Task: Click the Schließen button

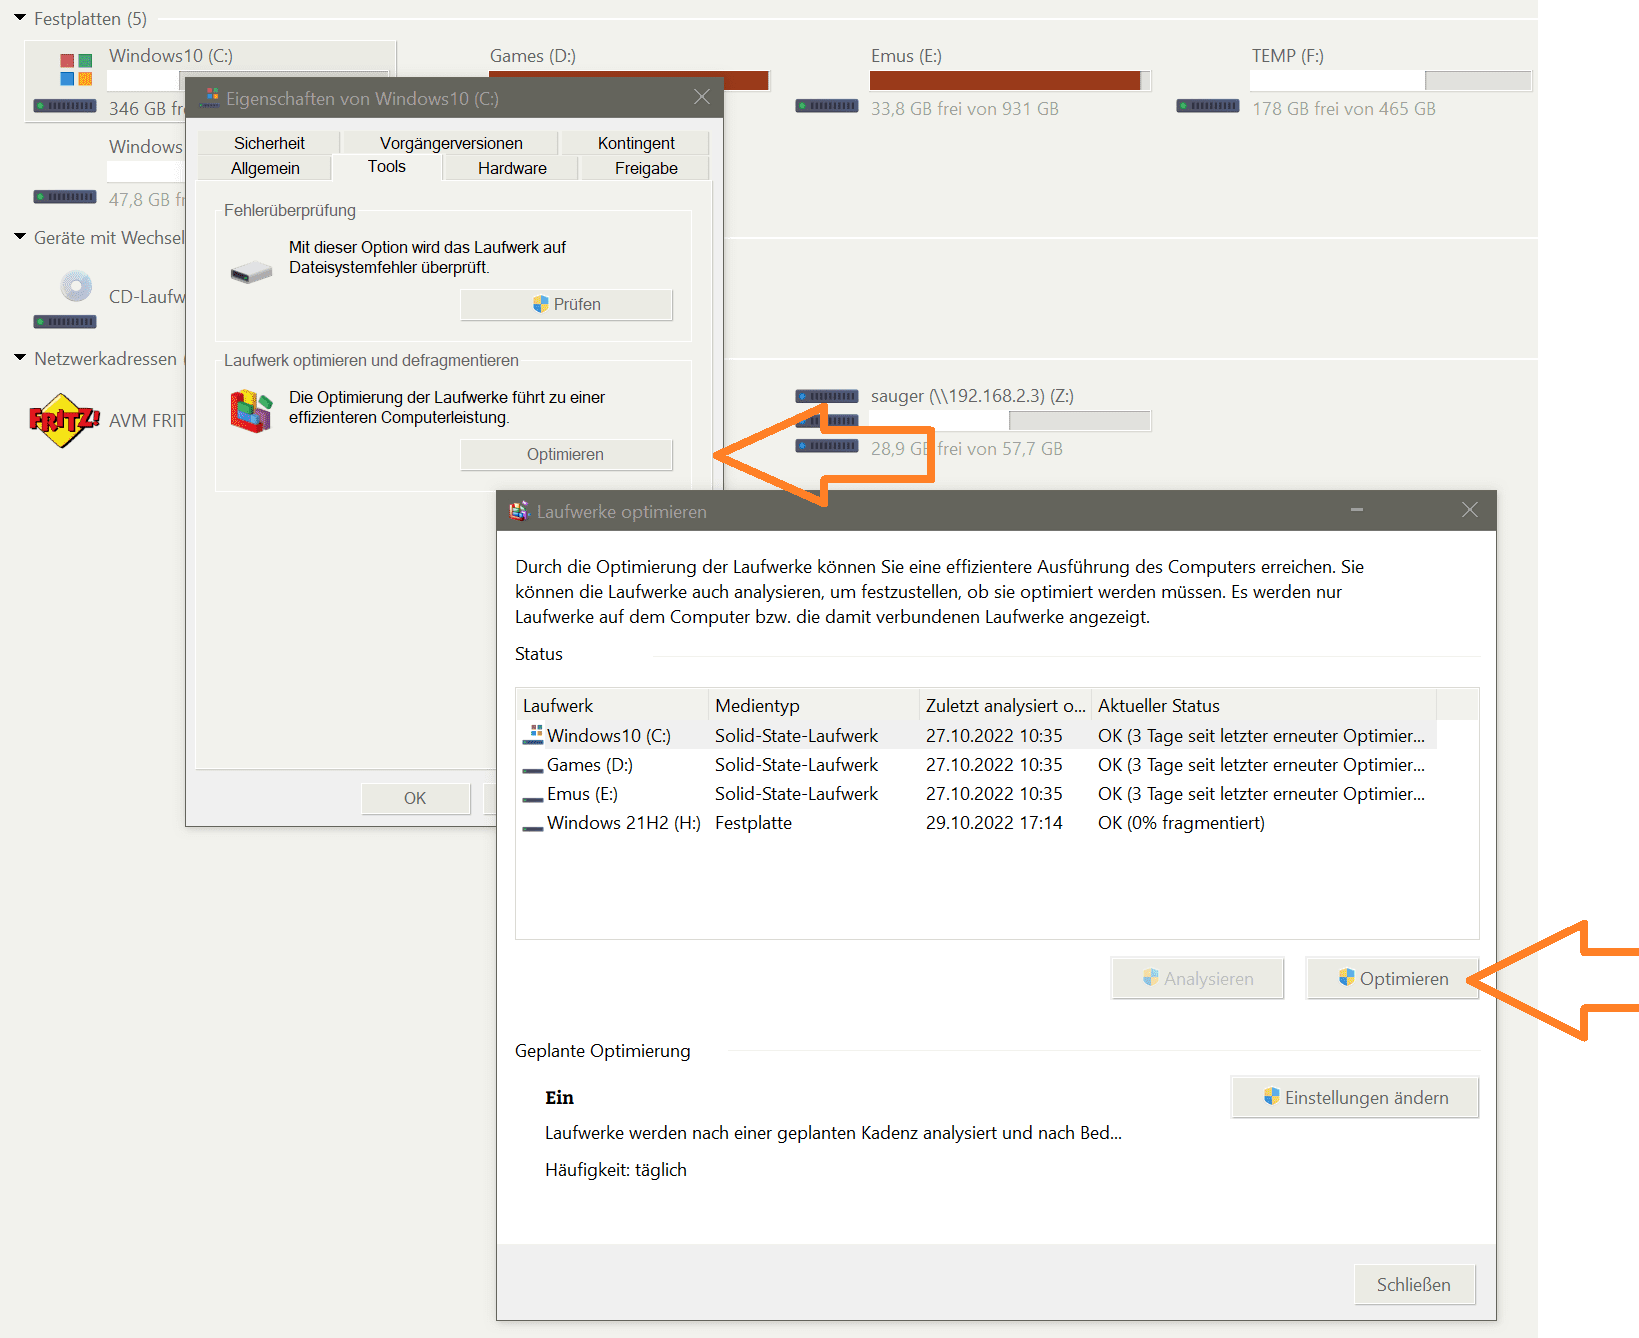Action: (x=1414, y=1284)
